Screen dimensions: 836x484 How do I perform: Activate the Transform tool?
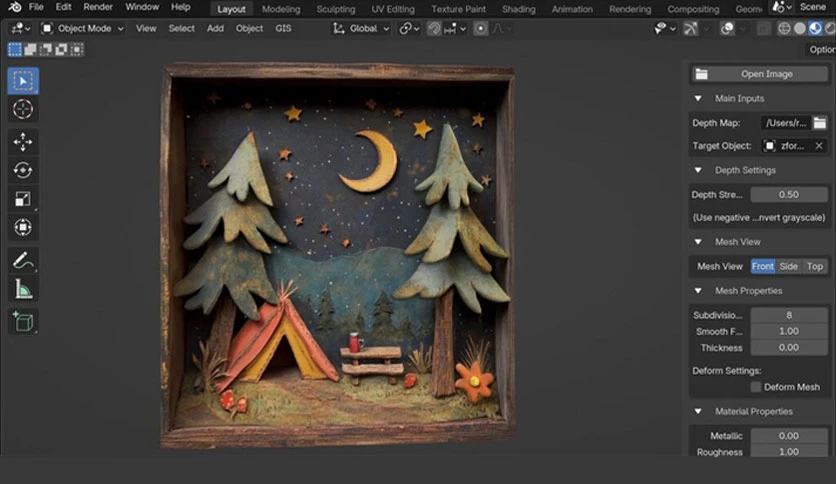pos(23,228)
